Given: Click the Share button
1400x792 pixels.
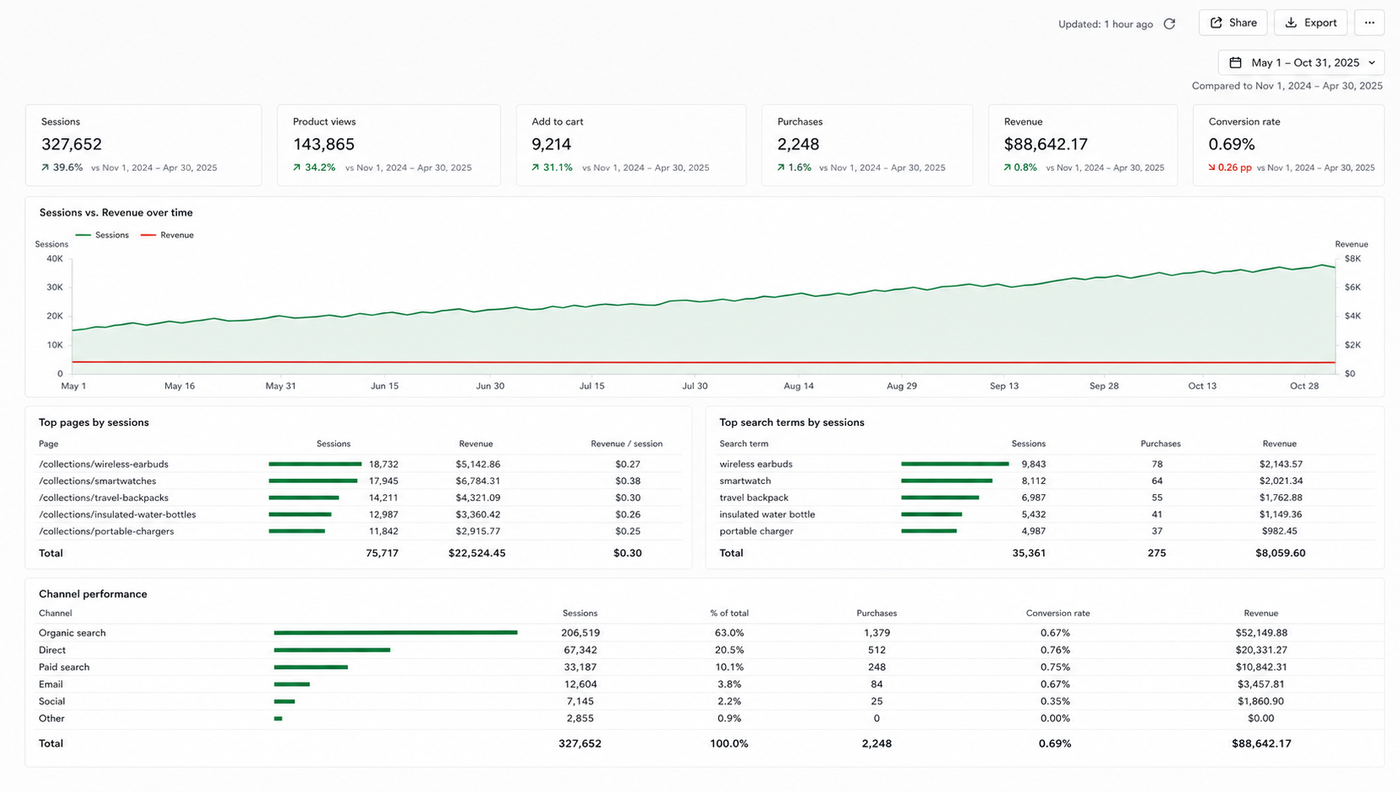Looking at the screenshot, I should [1233, 23].
